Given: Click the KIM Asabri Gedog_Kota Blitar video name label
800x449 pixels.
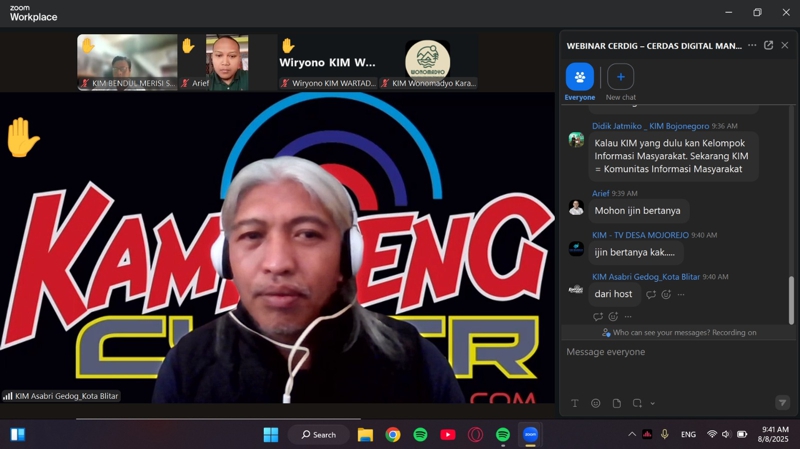Looking at the screenshot, I should click(x=61, y=396).
